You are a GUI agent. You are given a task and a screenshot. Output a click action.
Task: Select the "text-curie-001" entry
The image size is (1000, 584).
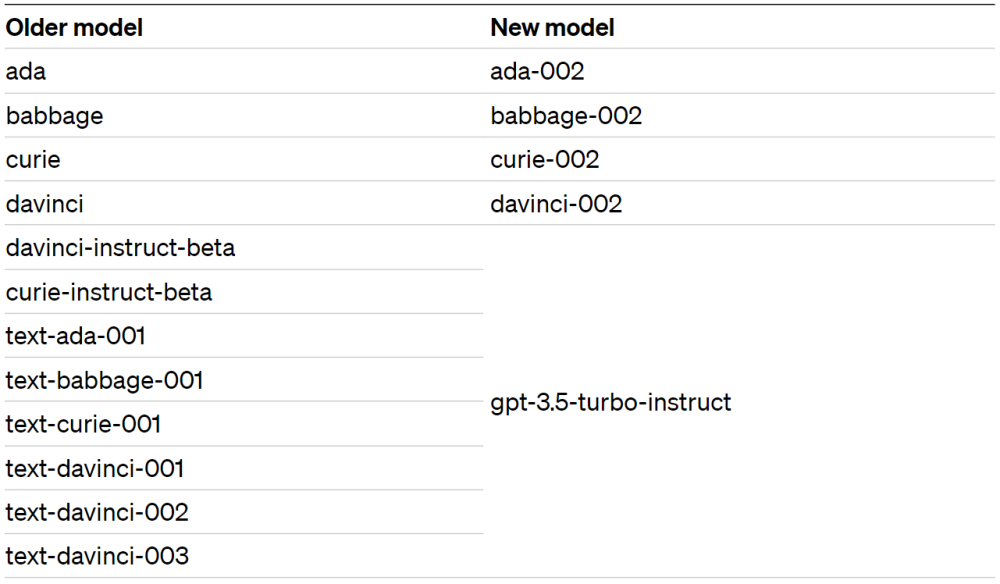click(x=83, y=424)
